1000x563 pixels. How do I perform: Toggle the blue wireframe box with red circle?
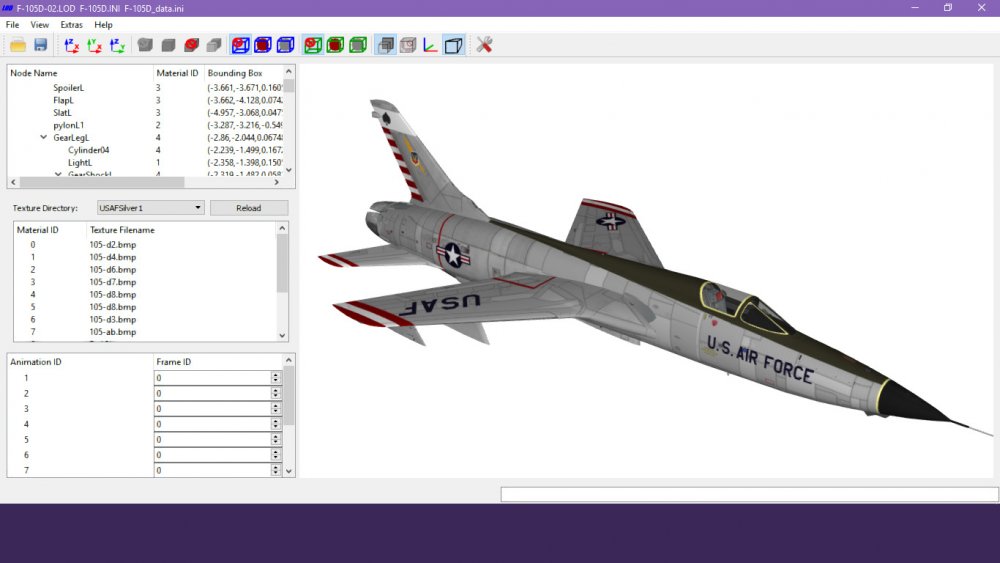coord(240,45)
